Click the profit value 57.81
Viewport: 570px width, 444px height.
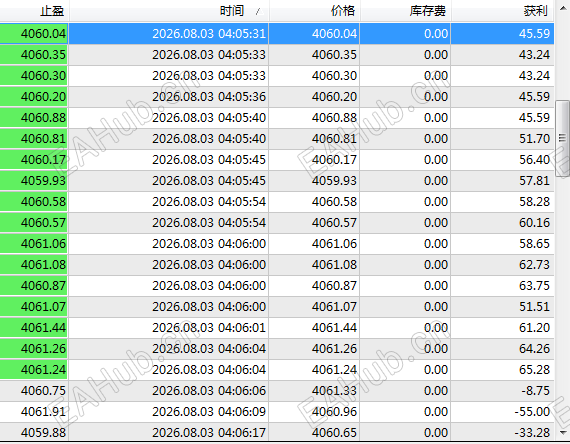[534, 181]
